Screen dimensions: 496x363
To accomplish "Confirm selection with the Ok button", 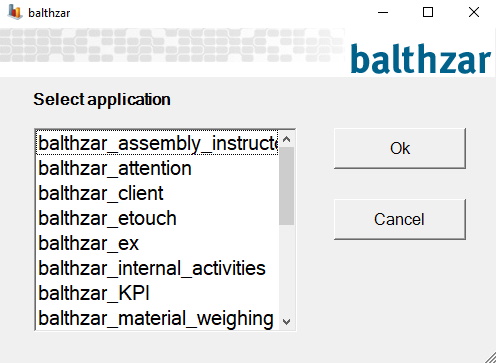I will click(x=400, y=148).
